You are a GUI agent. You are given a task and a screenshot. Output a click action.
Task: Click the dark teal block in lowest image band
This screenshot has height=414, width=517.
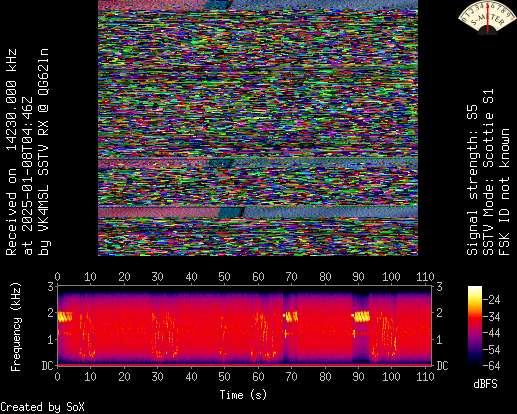(x=232, y=212)
